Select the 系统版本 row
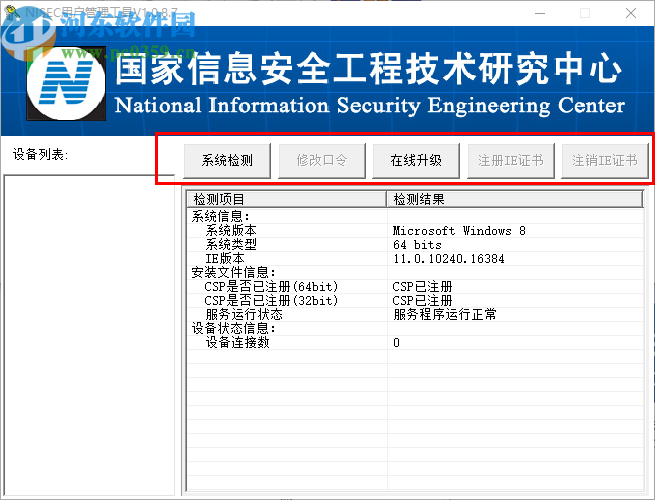The height and width of the screenshot is (500, 655). (x=415, y=231)
